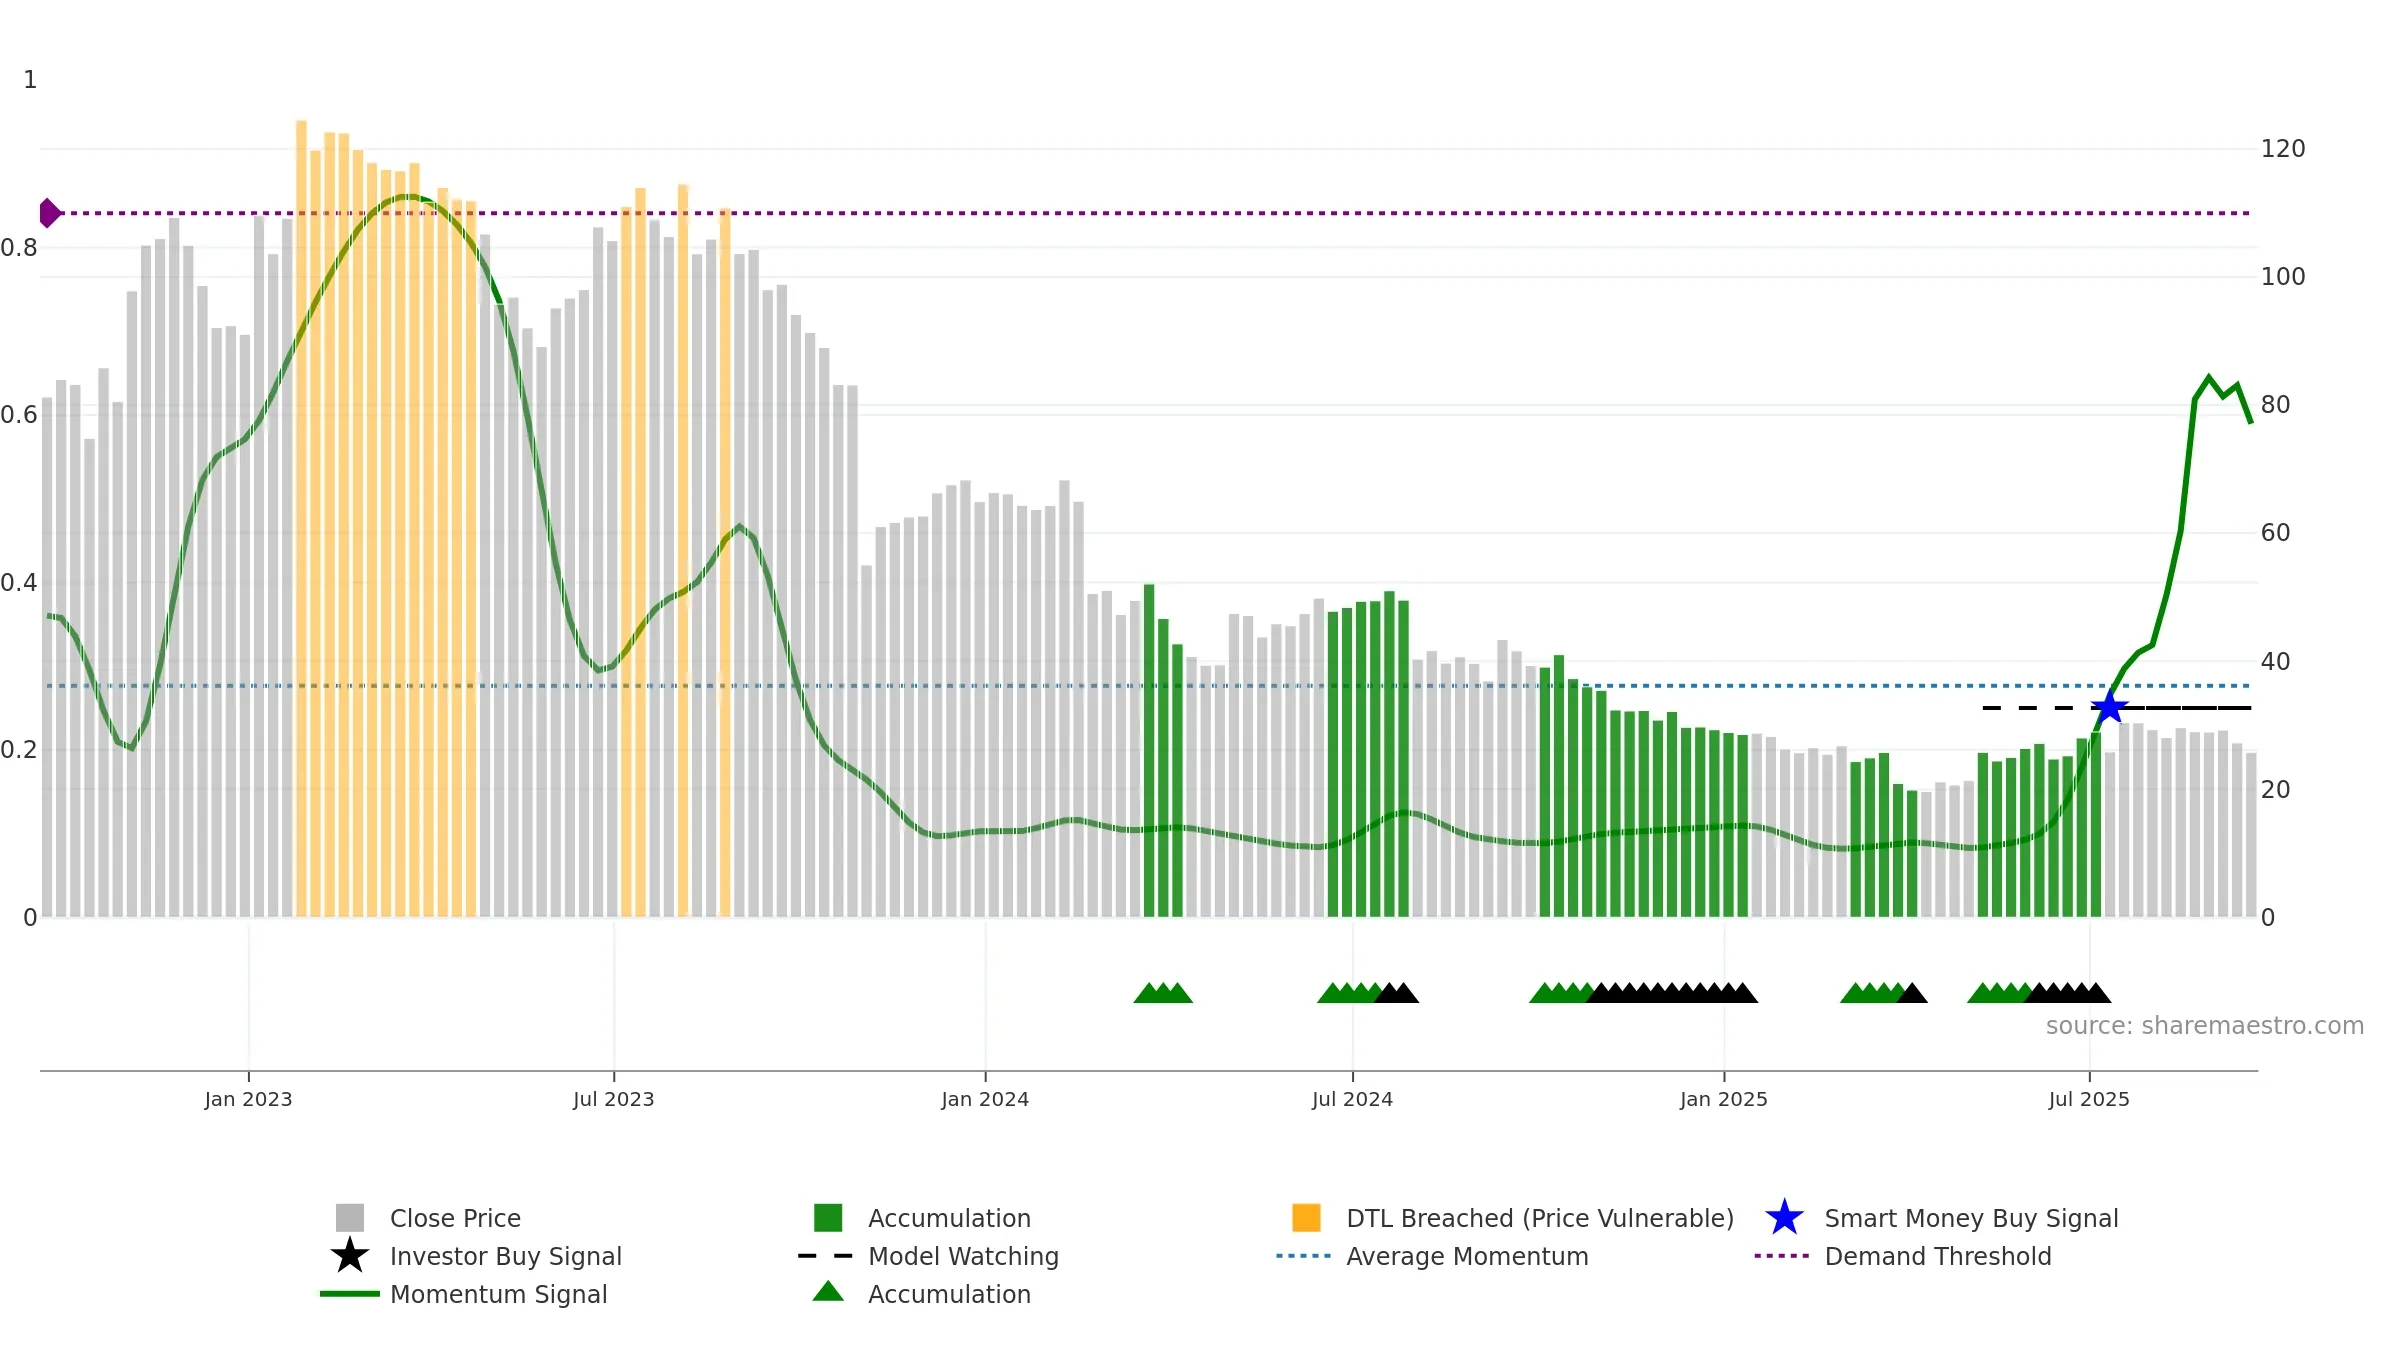Click the green Momentum Signal legend line
The image size is (2400, 1350).
click(350, 1294)
